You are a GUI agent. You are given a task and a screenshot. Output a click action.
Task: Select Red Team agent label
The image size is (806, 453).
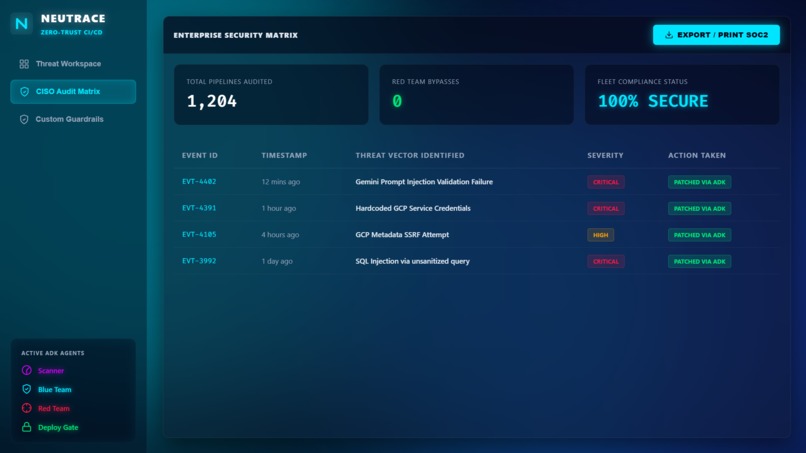coord(53,409)
